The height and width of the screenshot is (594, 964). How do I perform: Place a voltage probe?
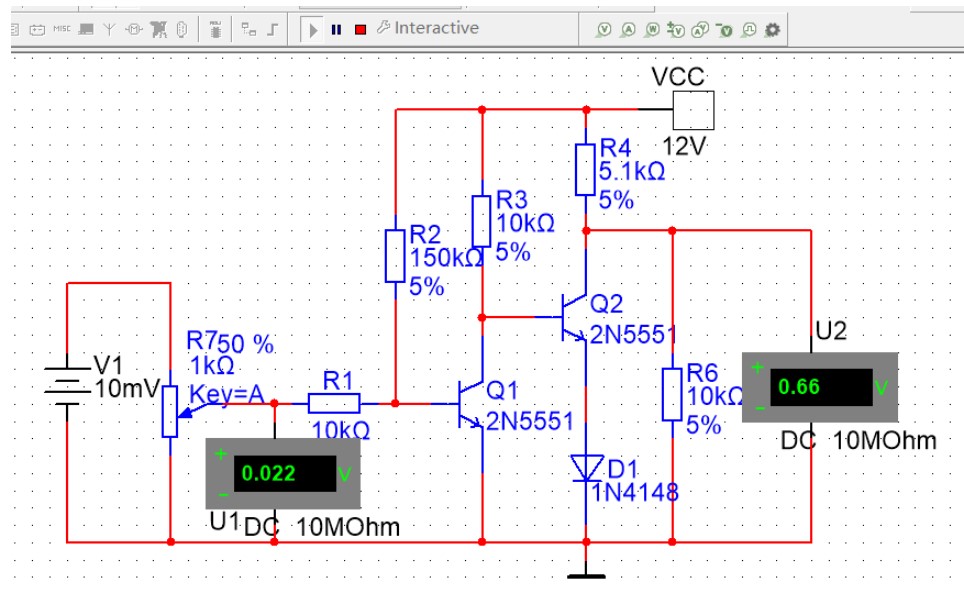coord(604,29)
